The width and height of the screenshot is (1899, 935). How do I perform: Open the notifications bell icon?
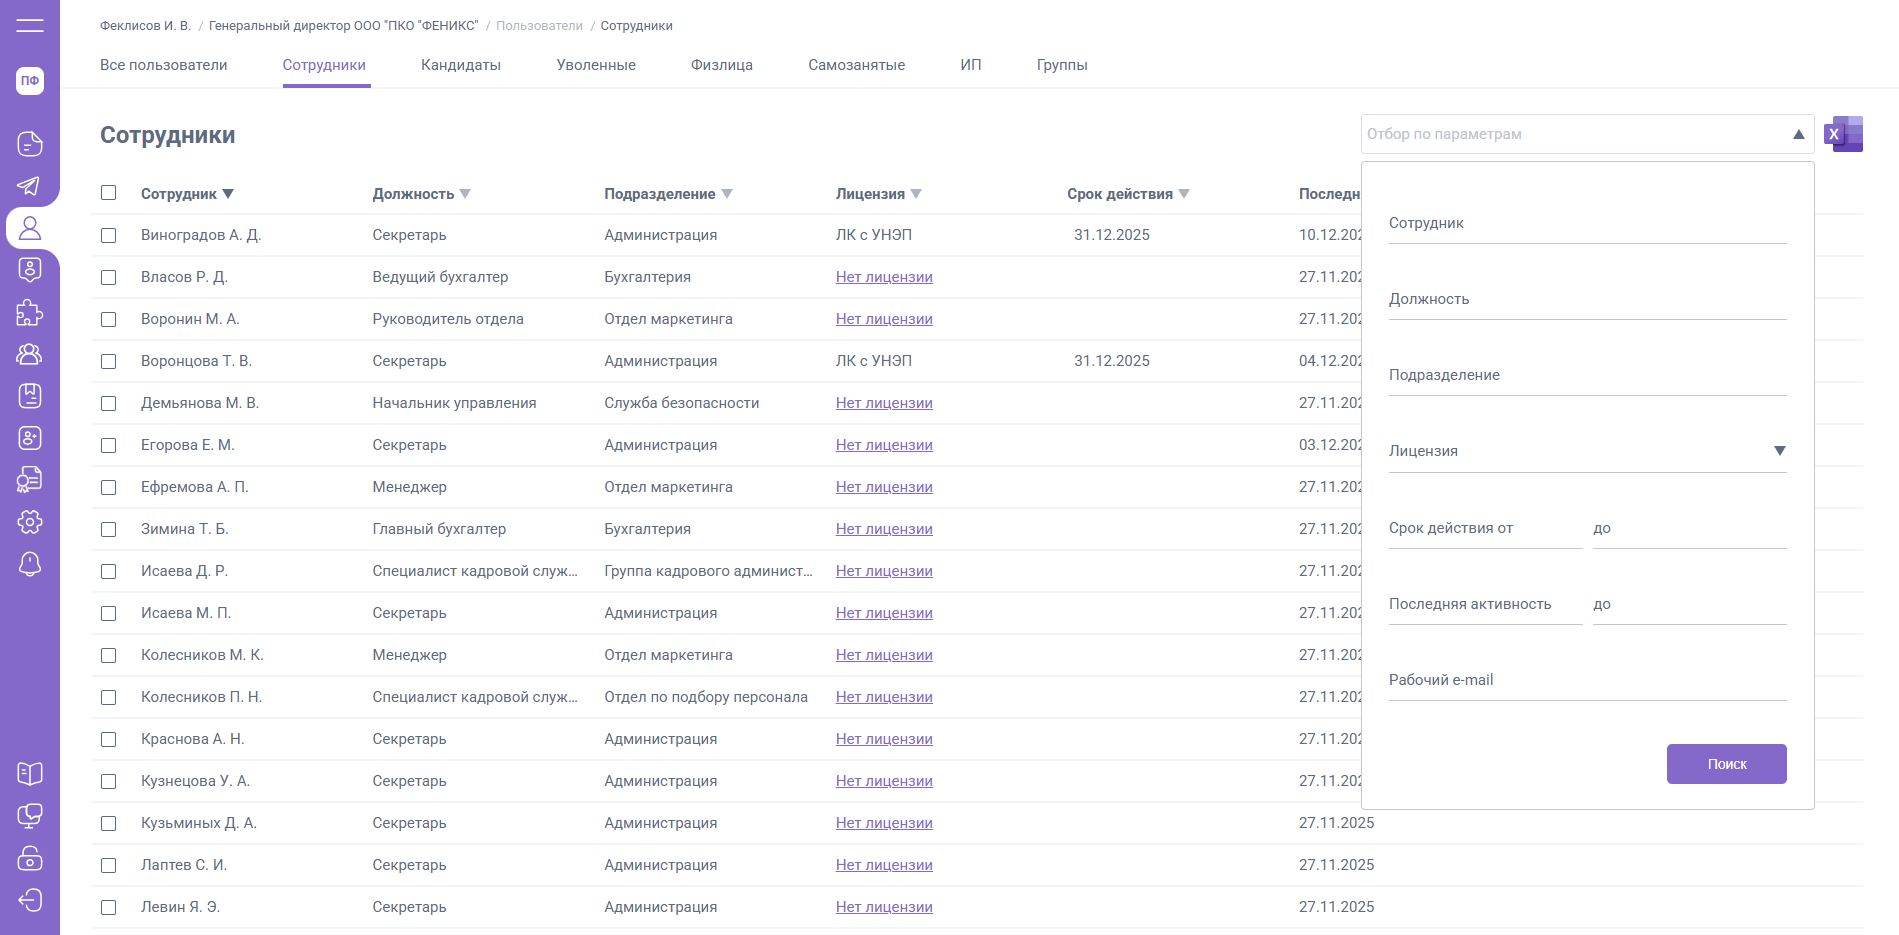[x=30, y=564]
